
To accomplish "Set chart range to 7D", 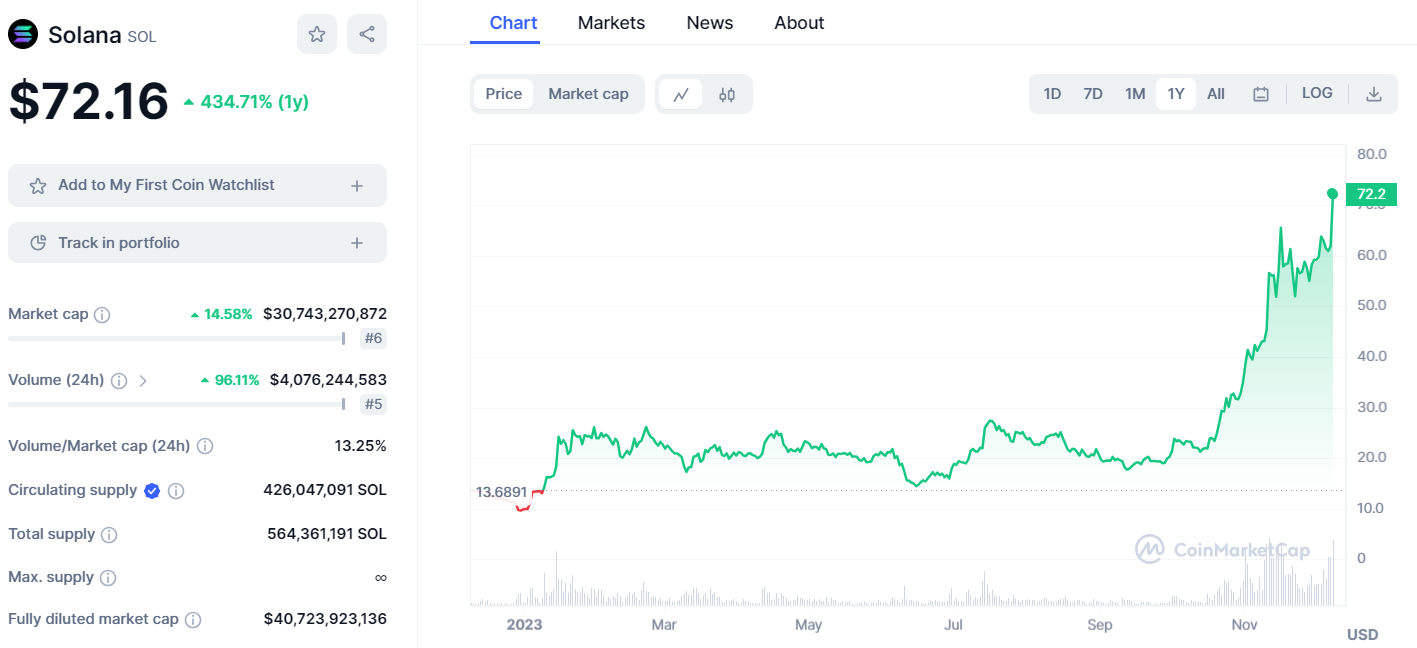I will 1093,94.
